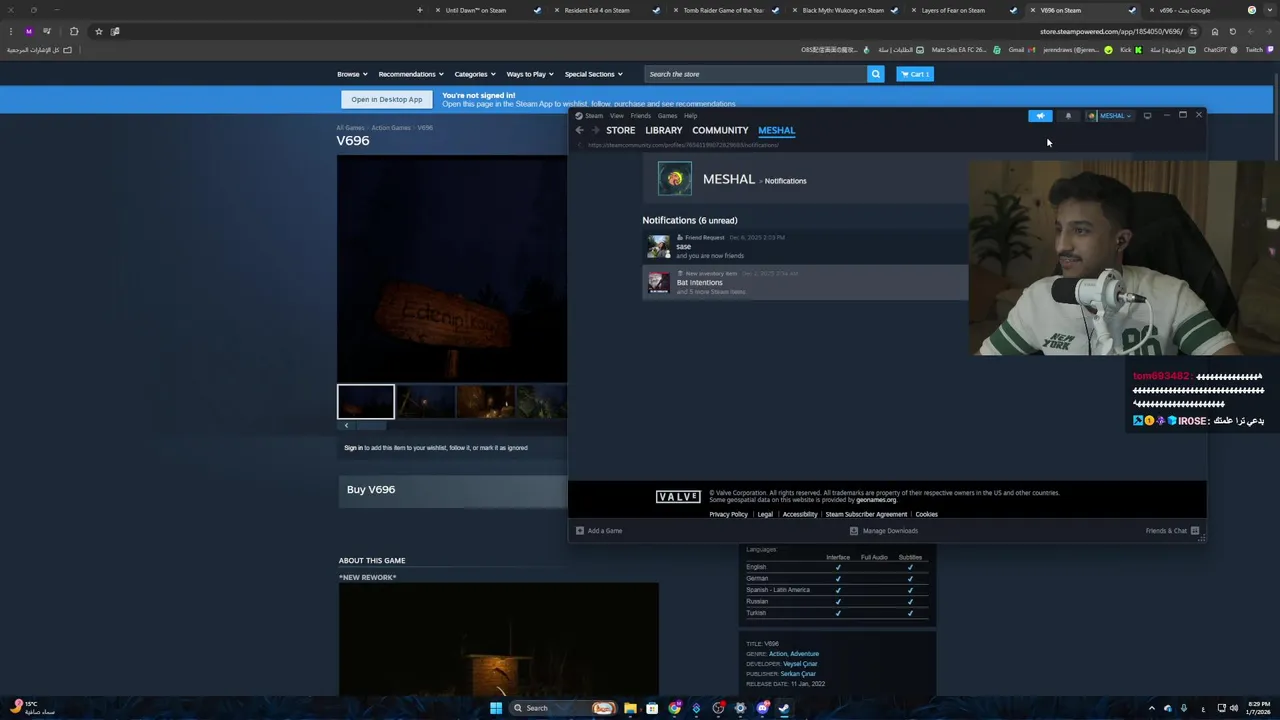Image resolution: width=1280 pixels, height=720 pixels.
Task: Open the Steam icon in the taskbar
Action: (784, 708)
